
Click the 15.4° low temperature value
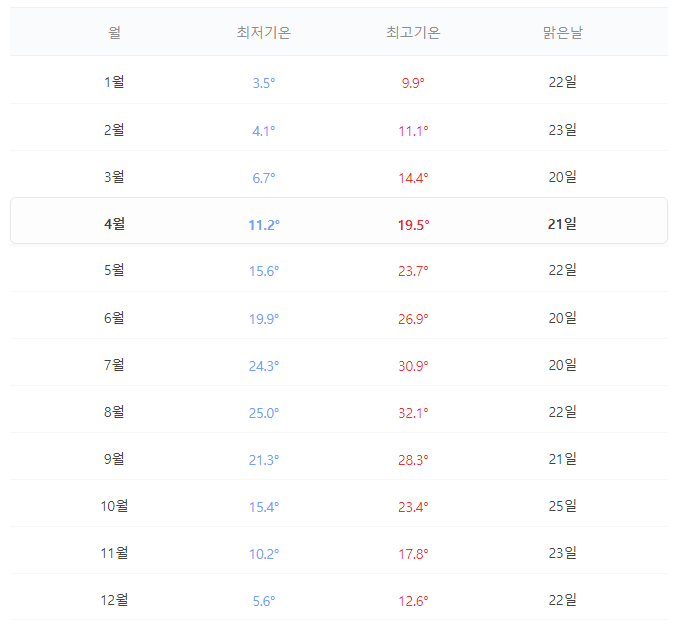point(264,507)
